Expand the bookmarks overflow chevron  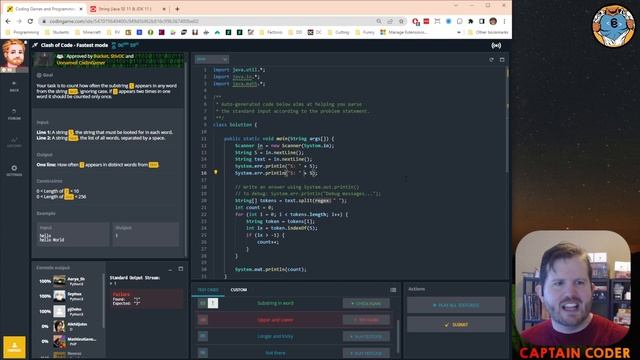(459, 32)
